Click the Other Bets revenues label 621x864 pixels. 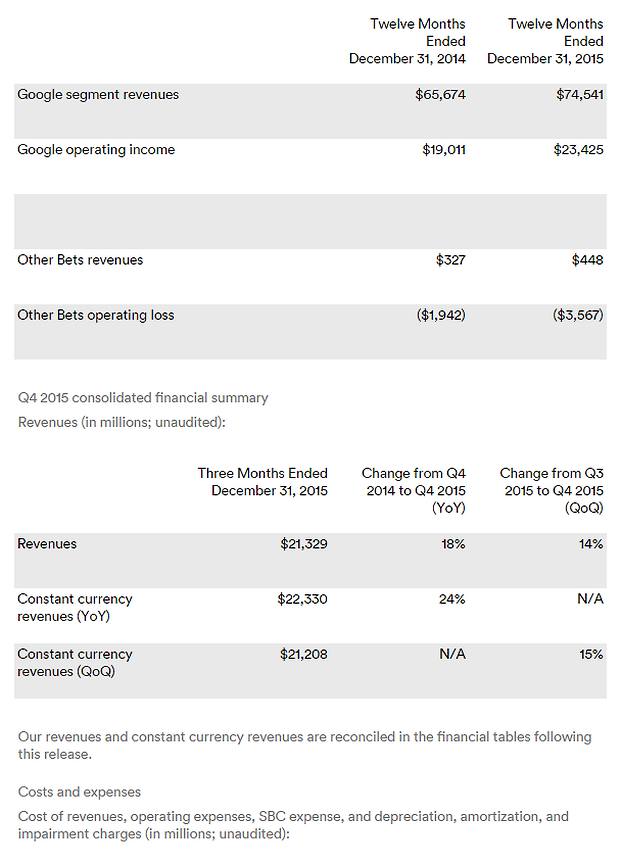[80, 260]
